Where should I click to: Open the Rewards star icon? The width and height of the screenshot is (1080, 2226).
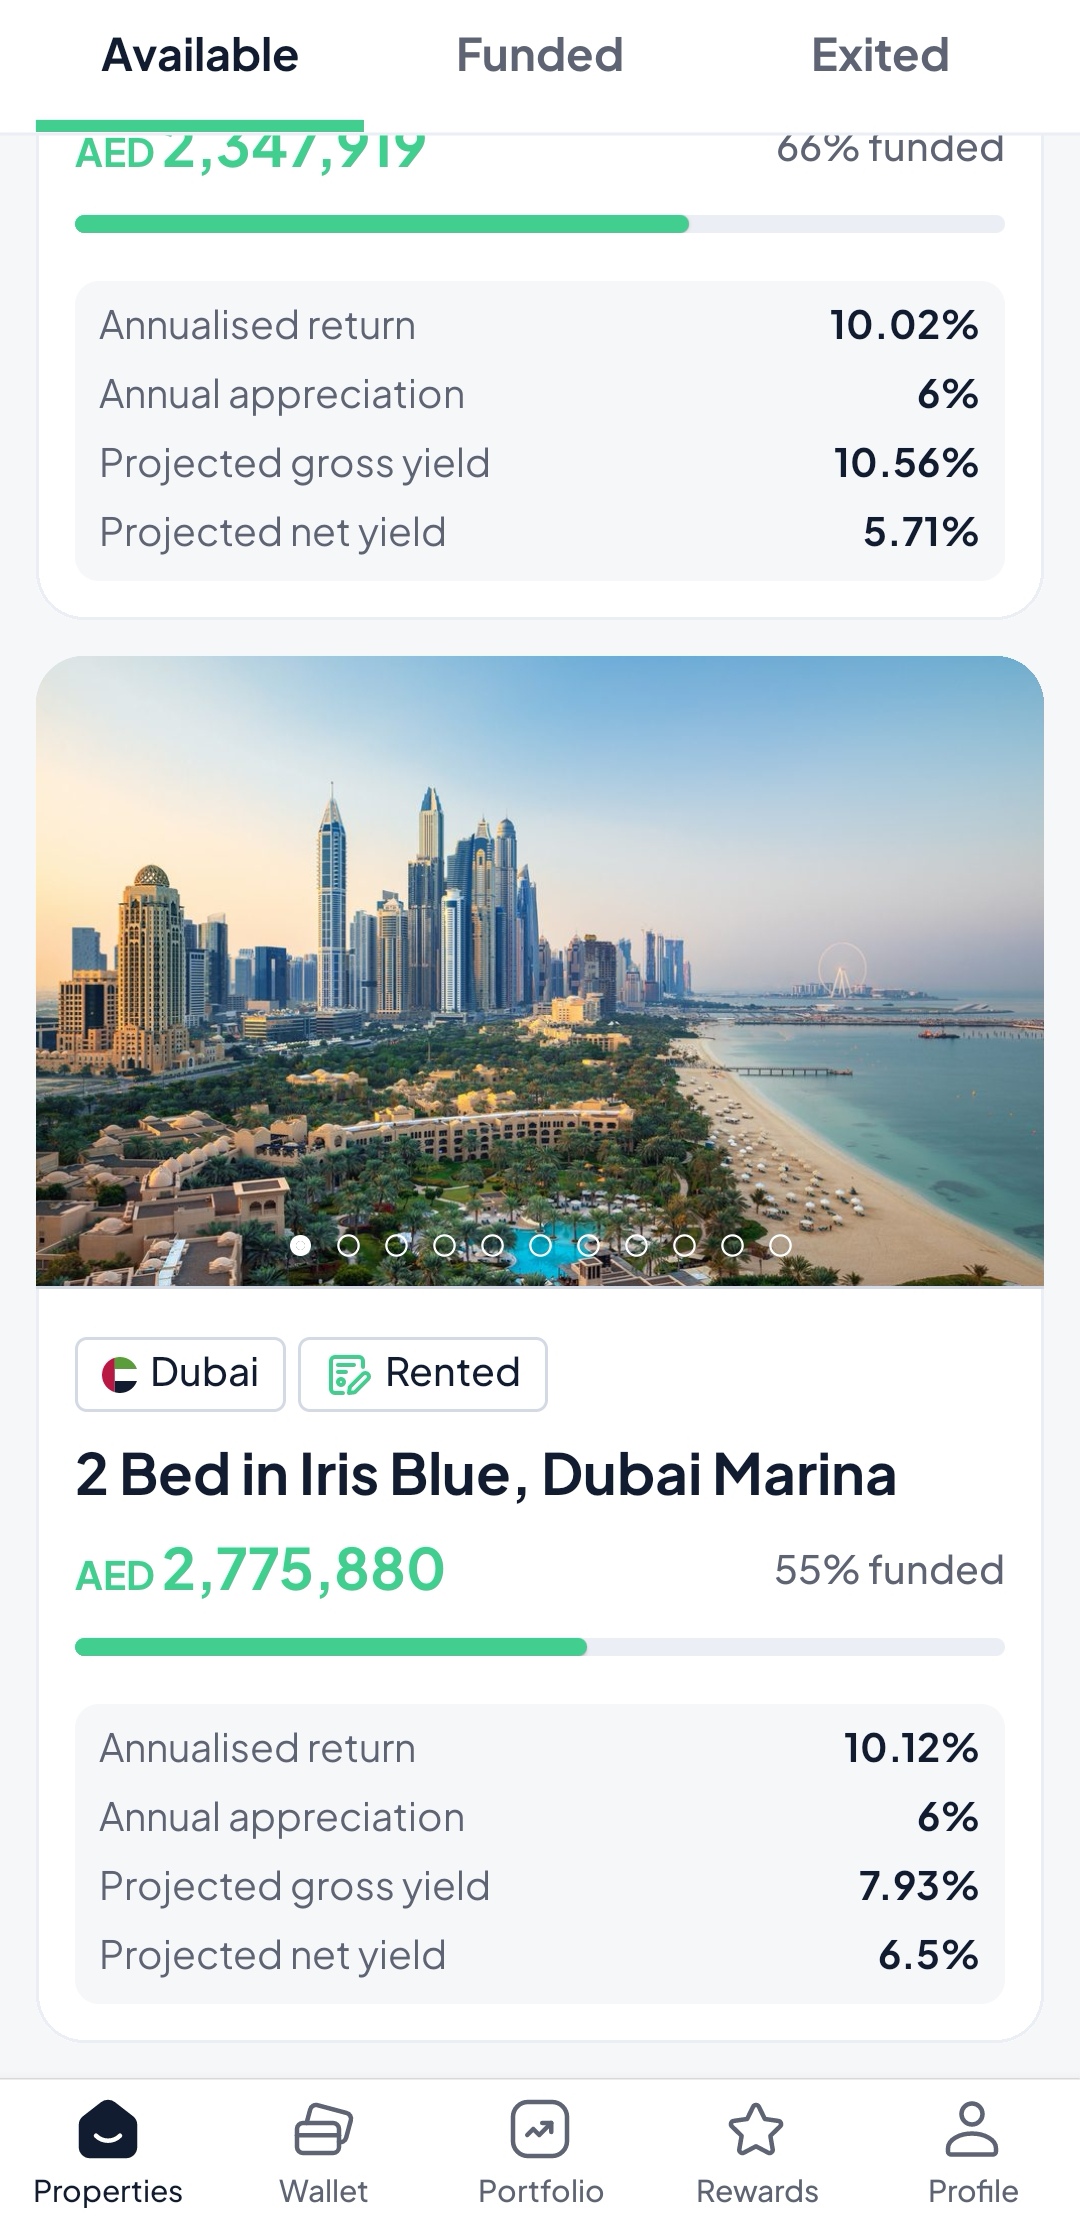coord(756,2129)
